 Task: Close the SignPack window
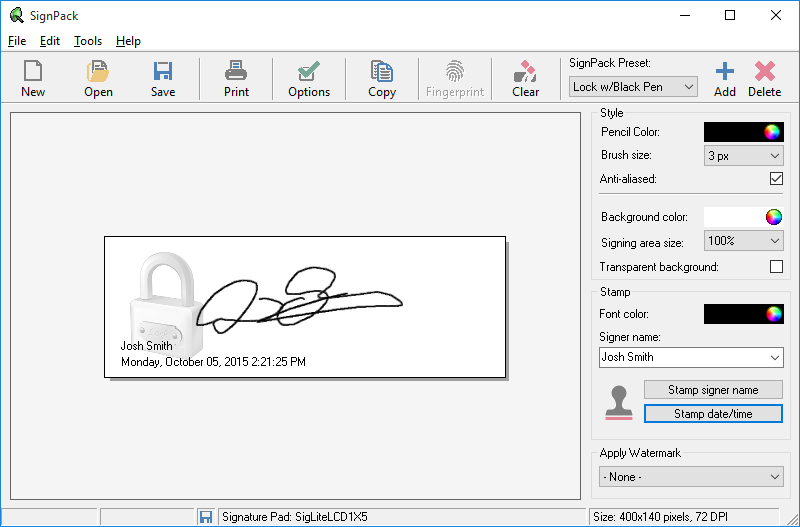pos(776,15)
